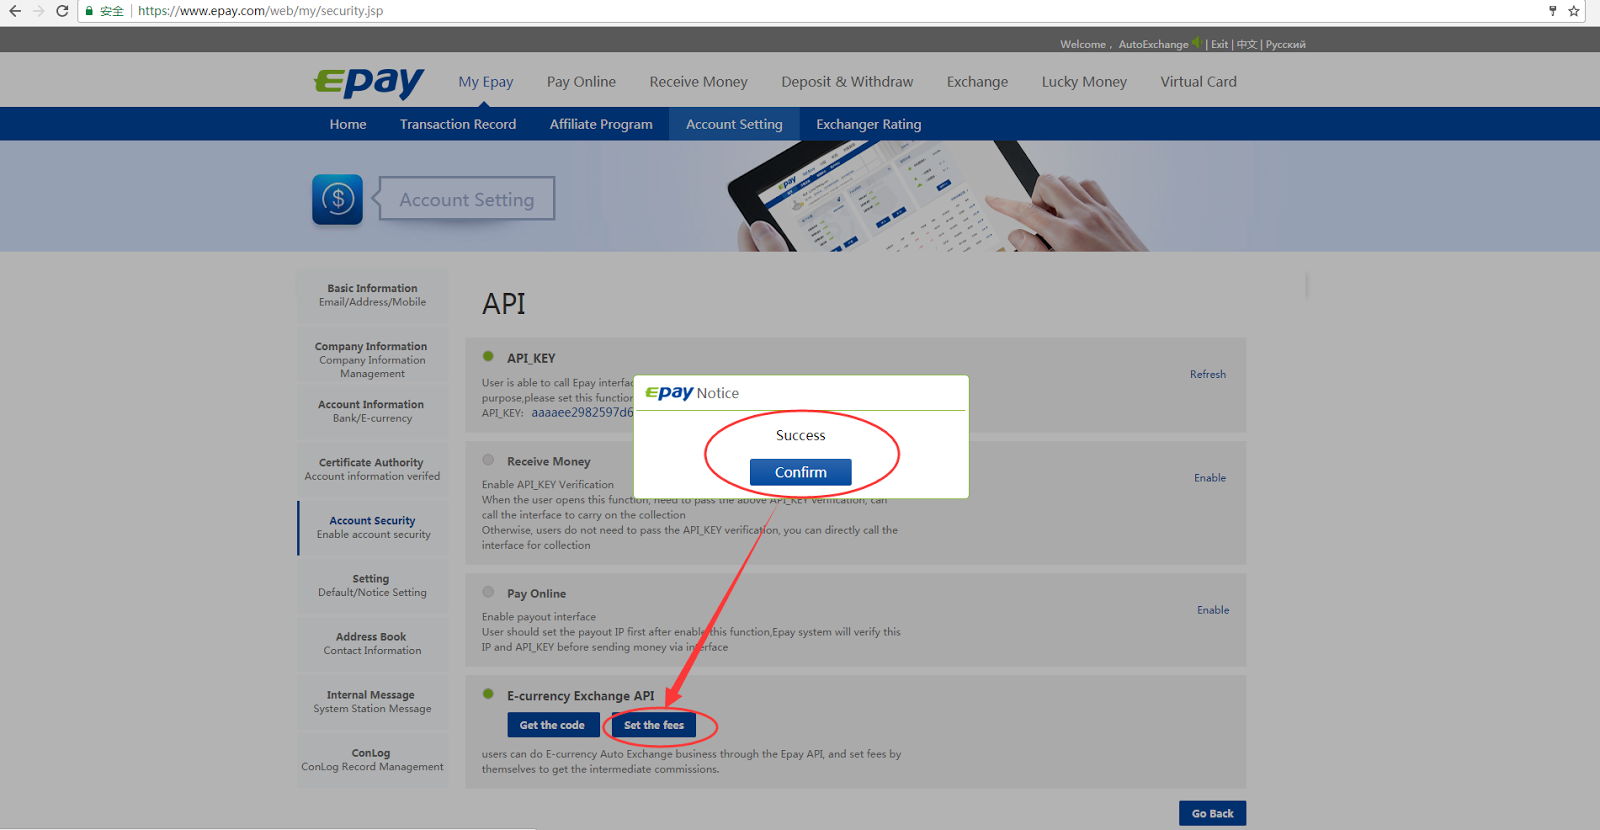Open Receive Money menu
The width and height of the screenshot is (1600, 830).
pos(698,82)
